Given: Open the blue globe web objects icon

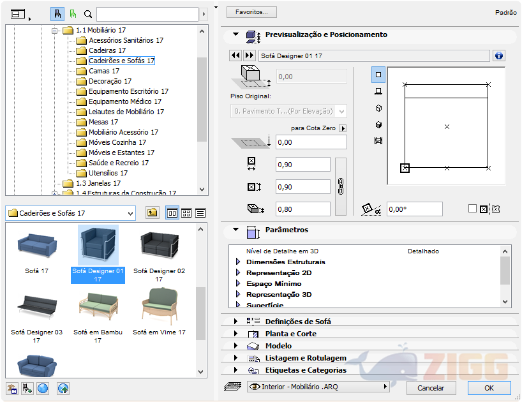Looking at the screenshot, I should [43, 388].
